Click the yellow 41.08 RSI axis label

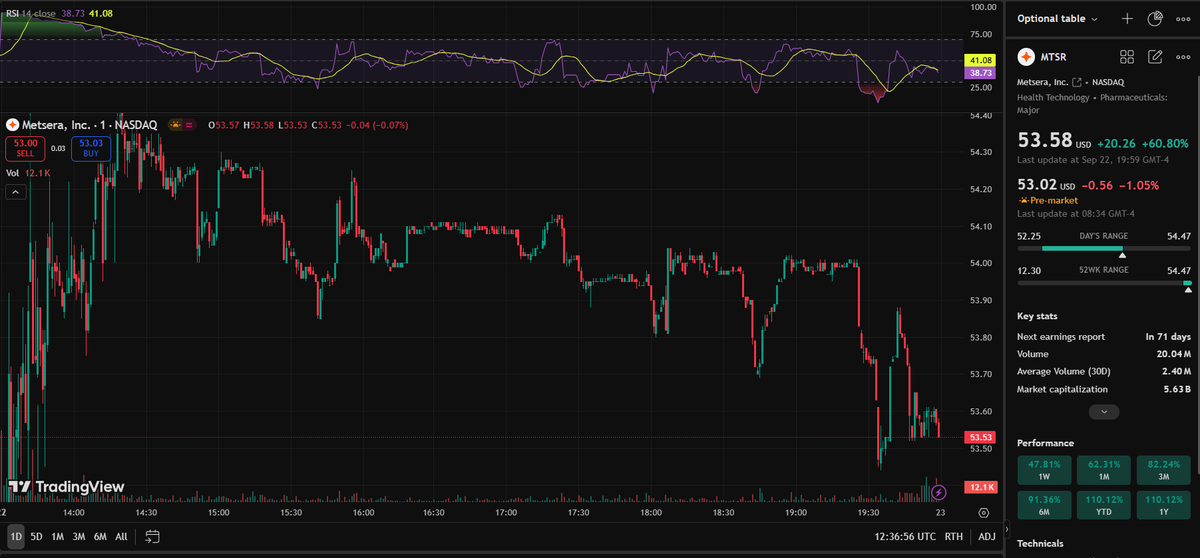pyautogui.click(x=978, y=62)
